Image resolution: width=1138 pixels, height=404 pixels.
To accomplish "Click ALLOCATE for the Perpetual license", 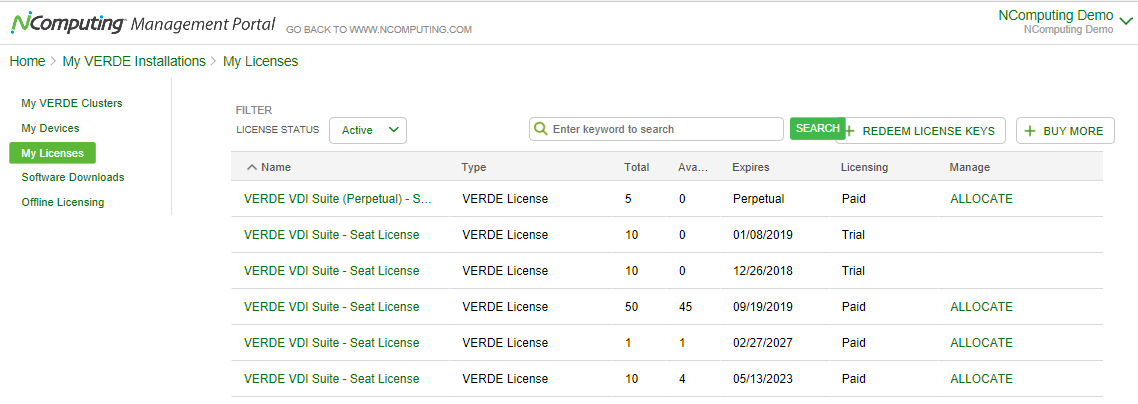I will (981, 199).
